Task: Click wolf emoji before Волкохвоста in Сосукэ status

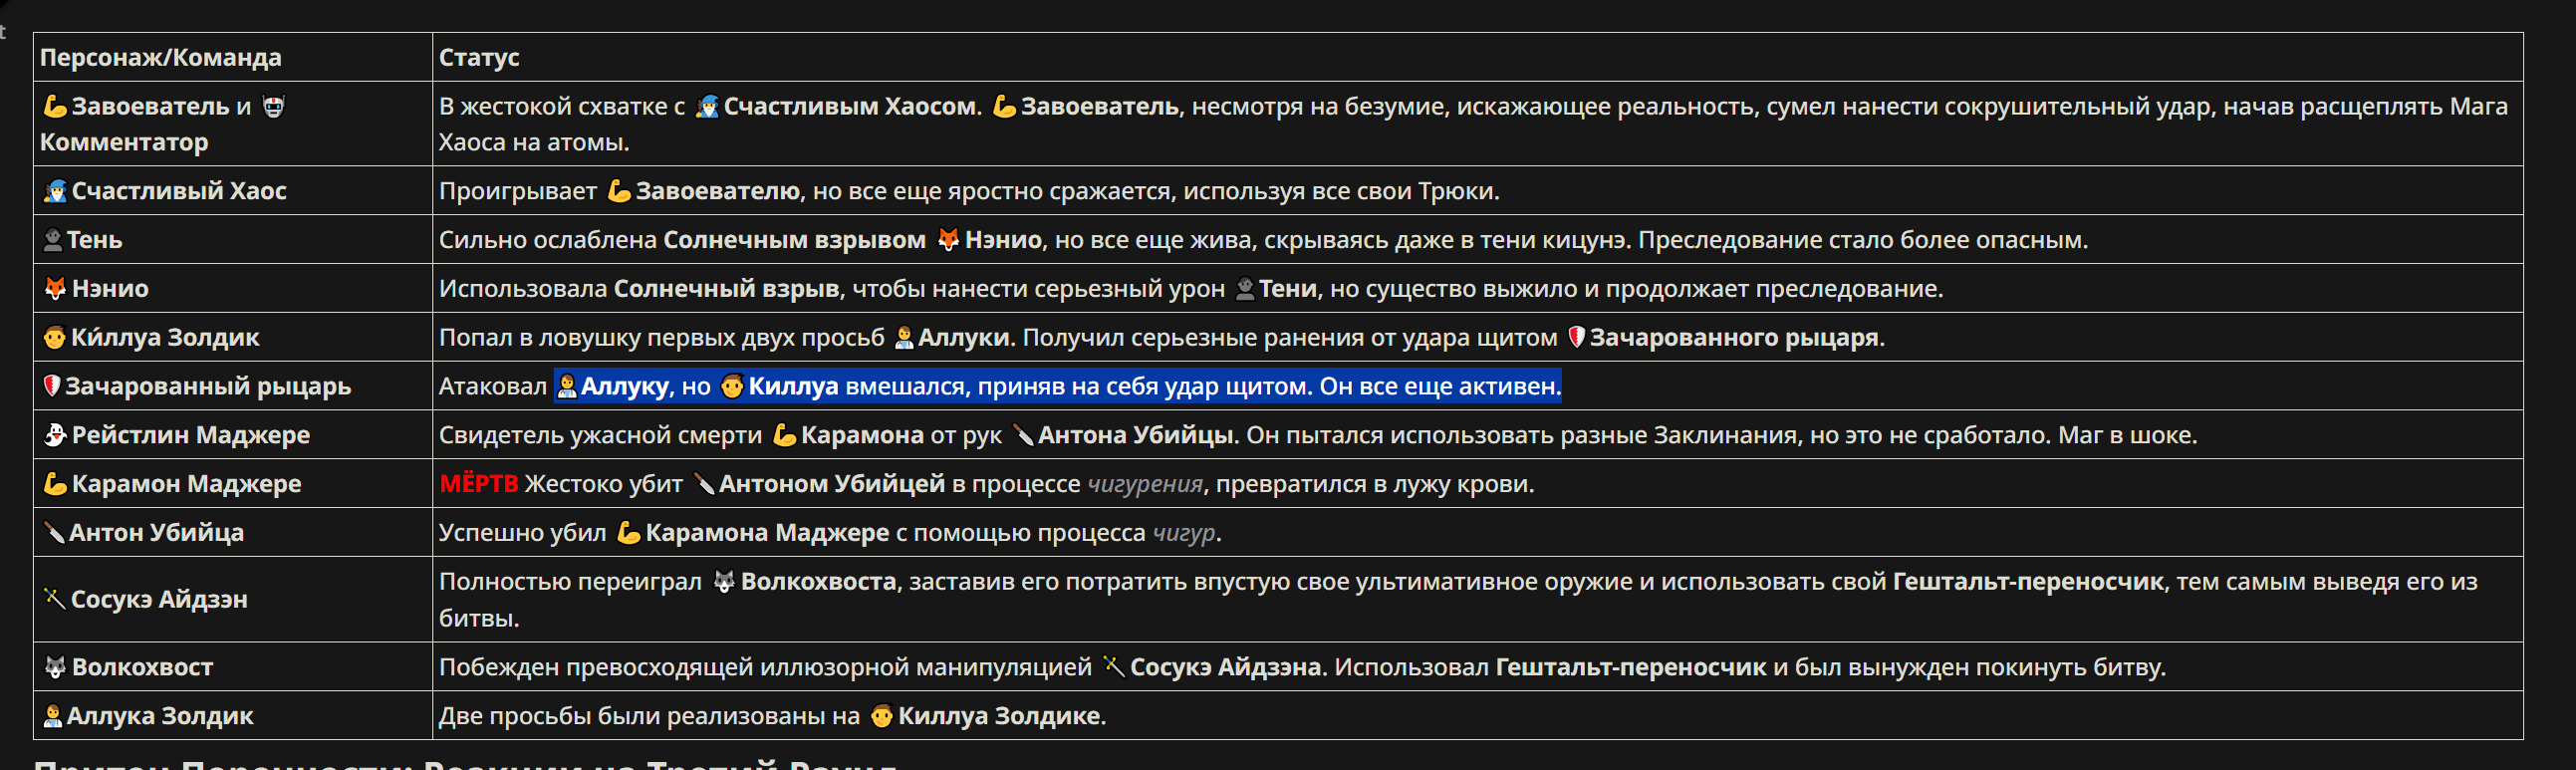Action: 724,582
